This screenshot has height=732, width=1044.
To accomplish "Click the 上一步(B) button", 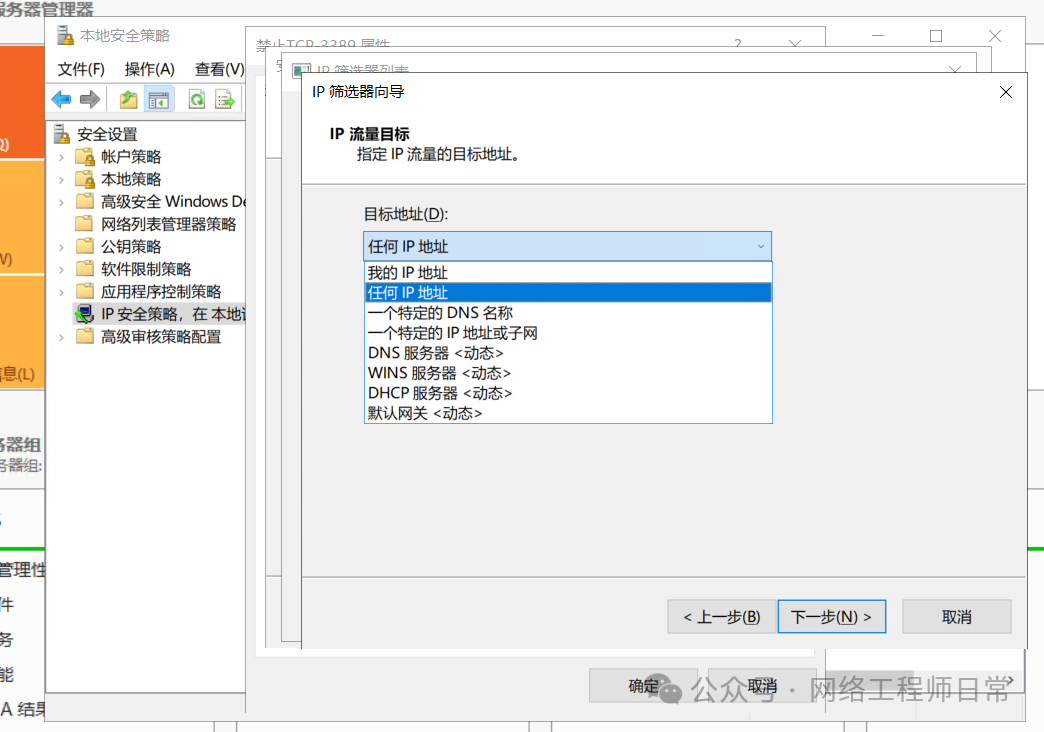I will 721,617.
